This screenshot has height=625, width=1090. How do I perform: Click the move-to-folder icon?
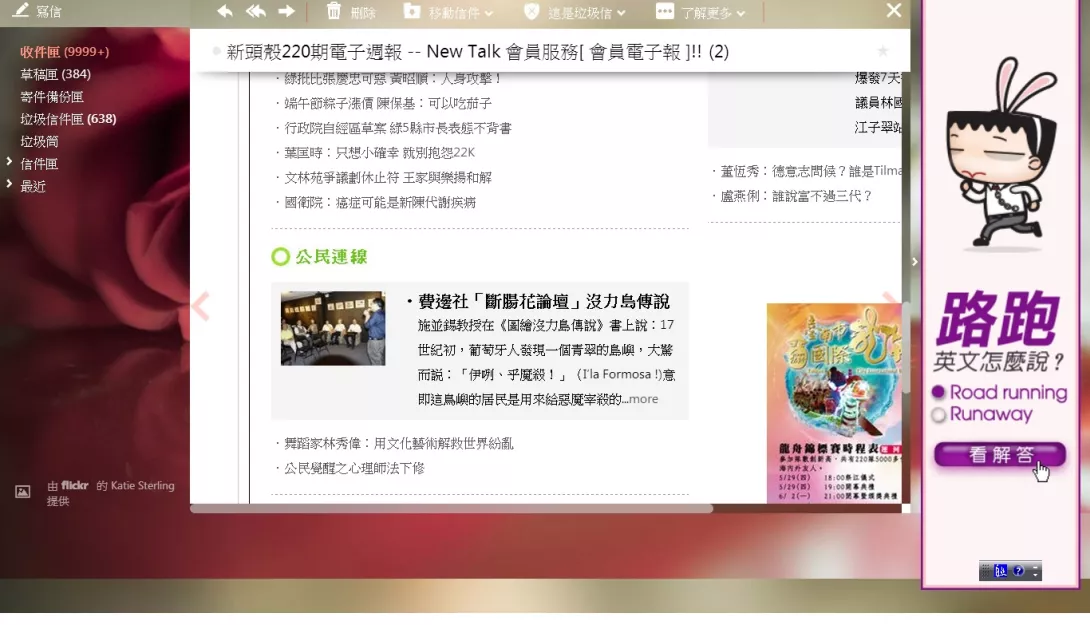coord(412,11)
